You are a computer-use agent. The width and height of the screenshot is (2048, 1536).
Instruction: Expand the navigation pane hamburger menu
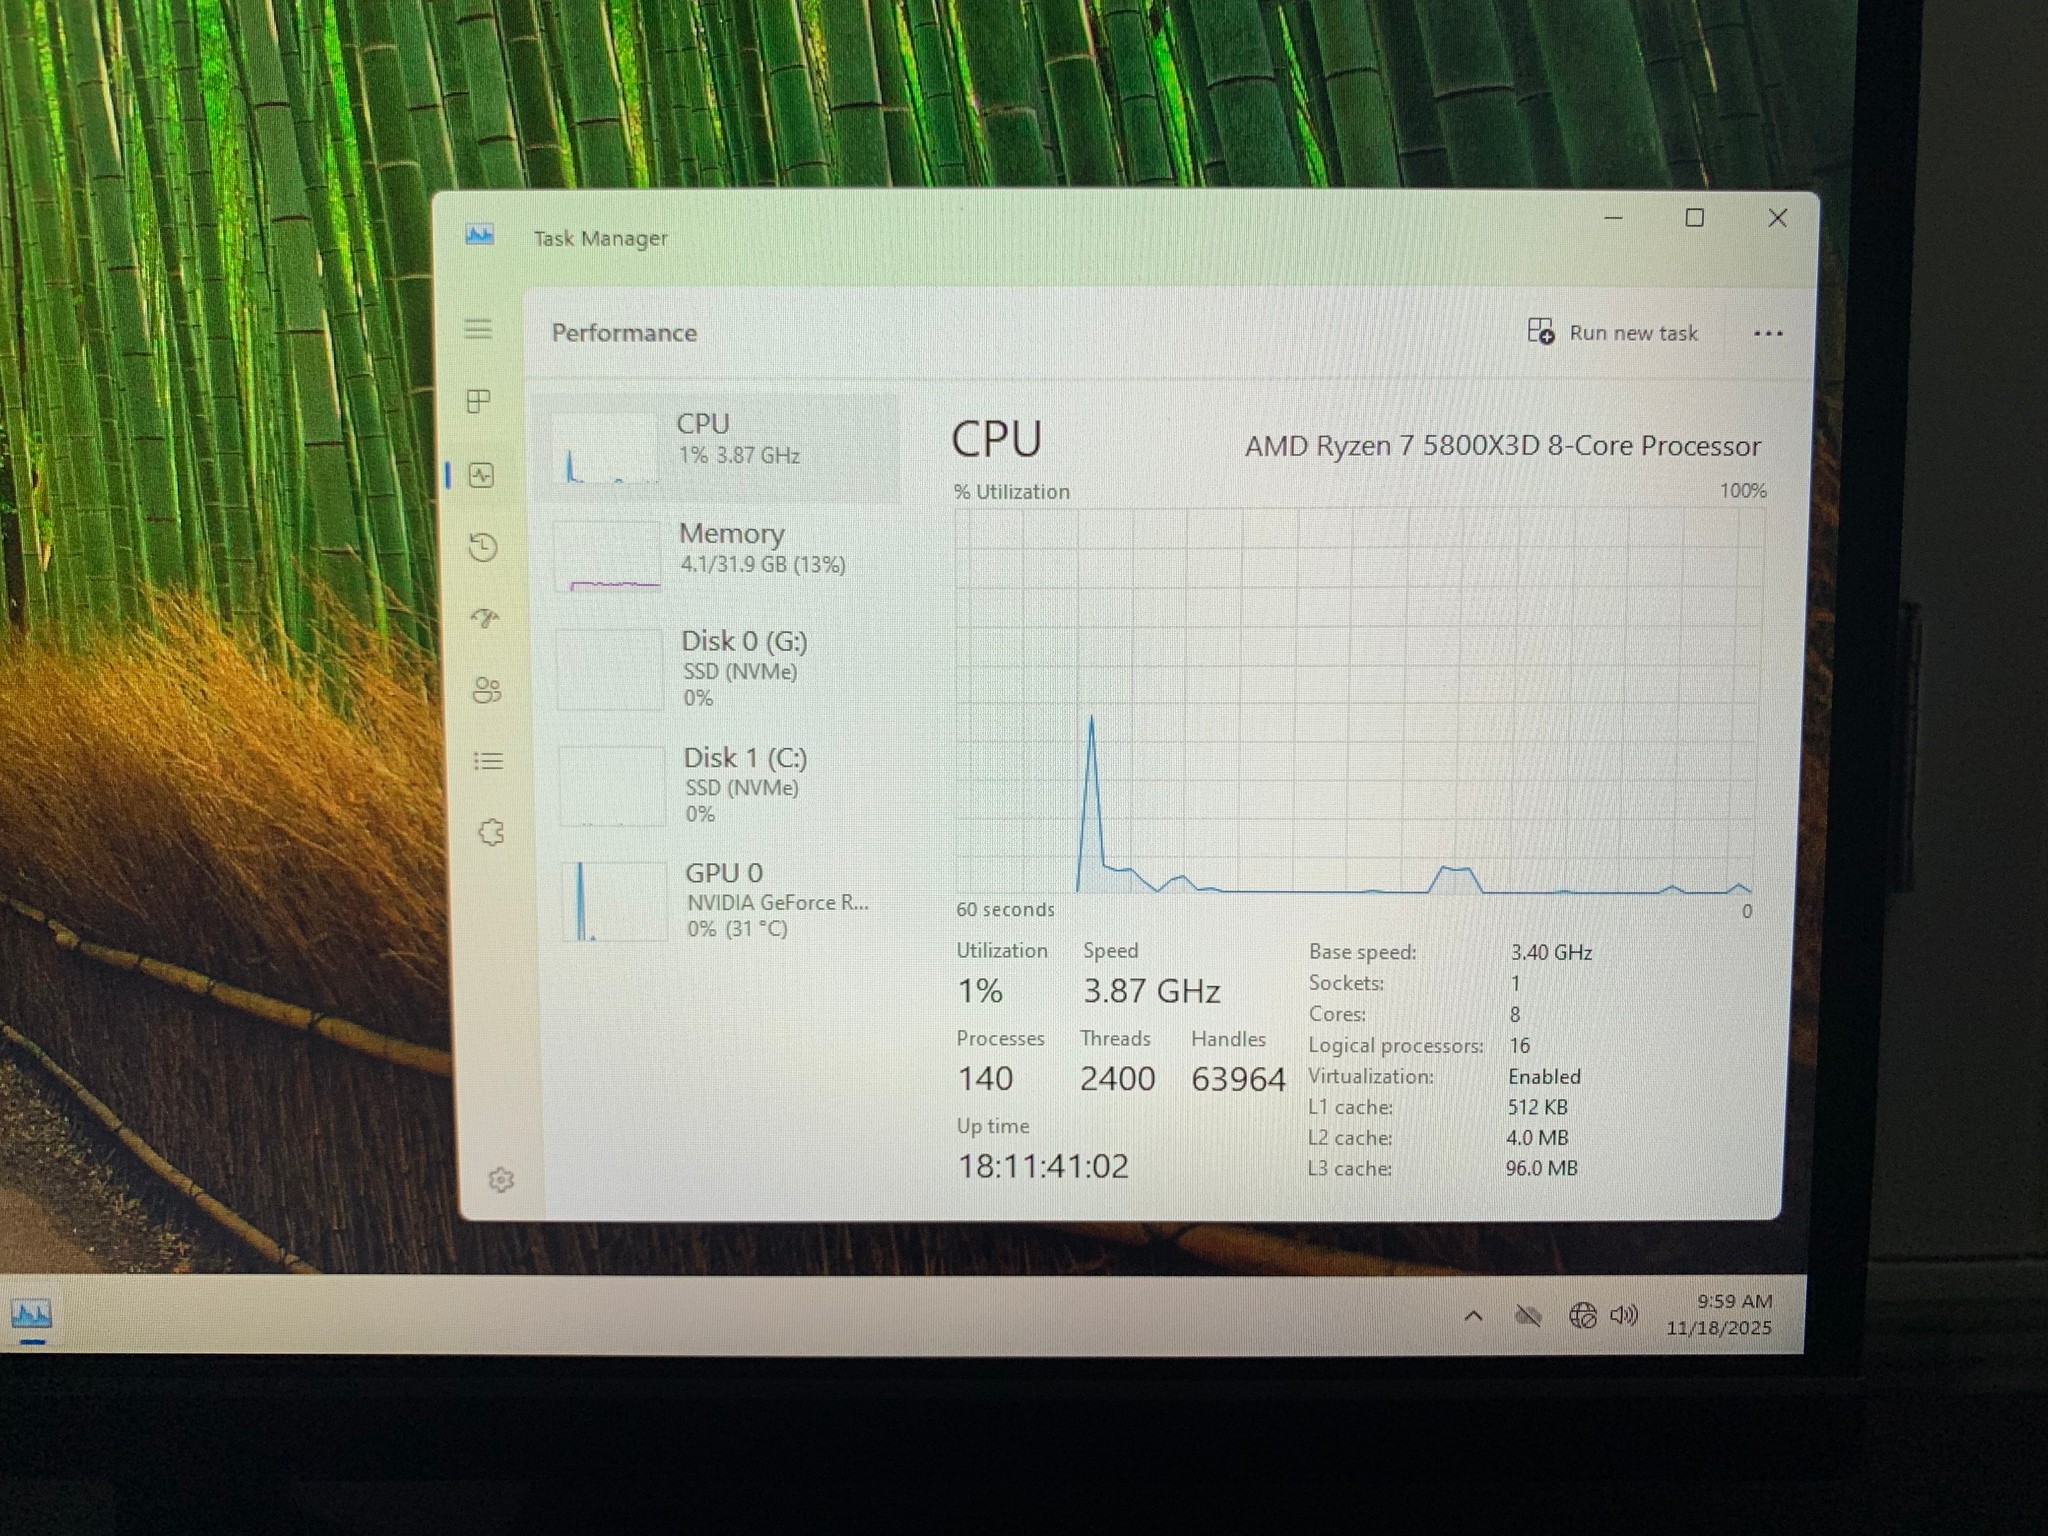pos(478,330)
